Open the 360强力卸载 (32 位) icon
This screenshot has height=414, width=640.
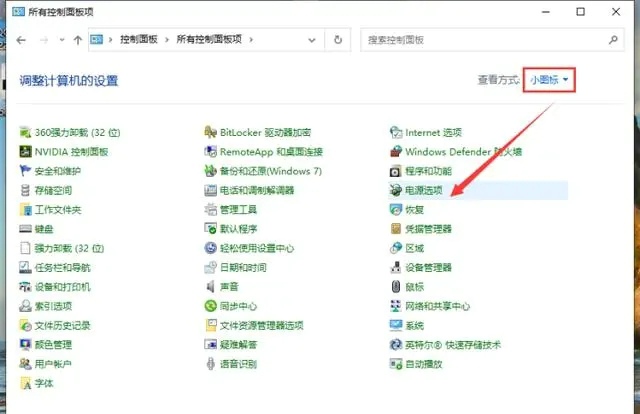(x=25, y=132)
